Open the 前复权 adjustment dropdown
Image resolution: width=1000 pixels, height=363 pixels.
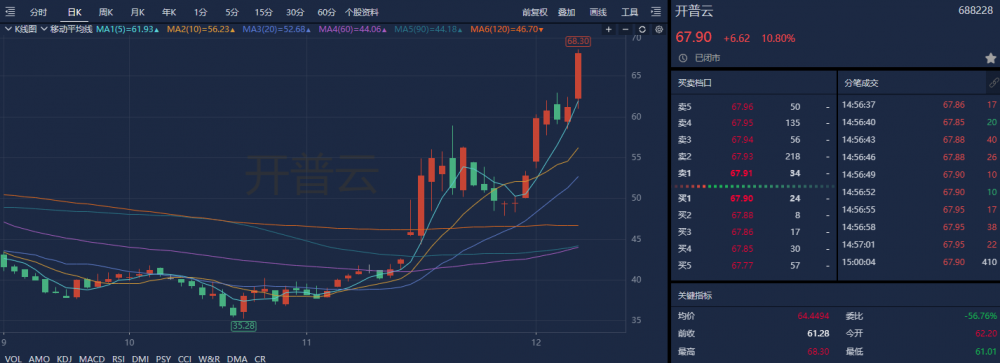534,12
